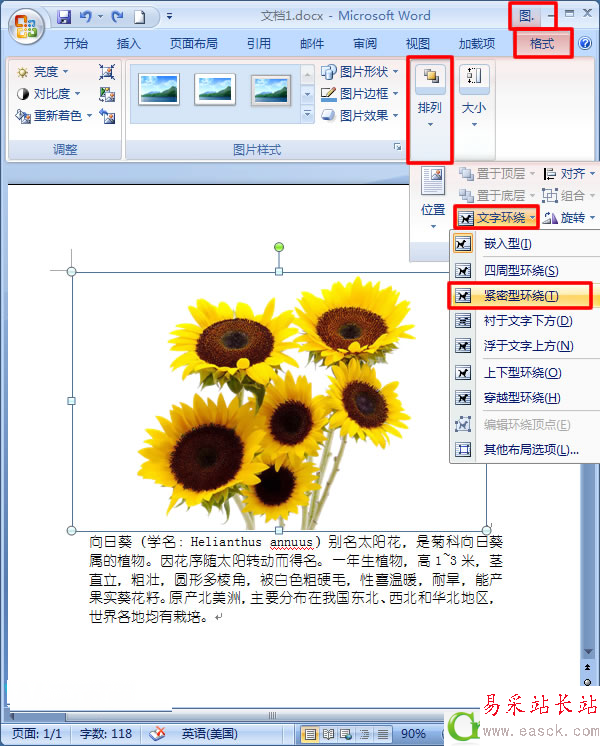Choose 浮于文字上方 in front of text
Screen dimensions: 600x746
tap(525, 346)
